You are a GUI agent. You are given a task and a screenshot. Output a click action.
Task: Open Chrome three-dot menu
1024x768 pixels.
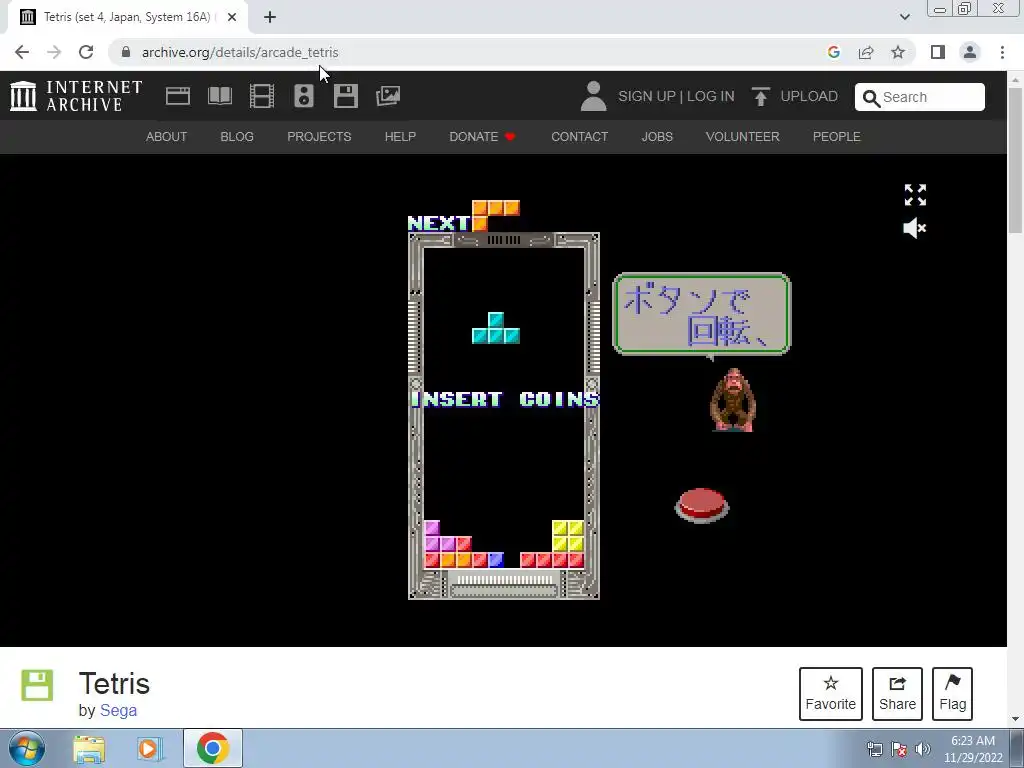1002,52
